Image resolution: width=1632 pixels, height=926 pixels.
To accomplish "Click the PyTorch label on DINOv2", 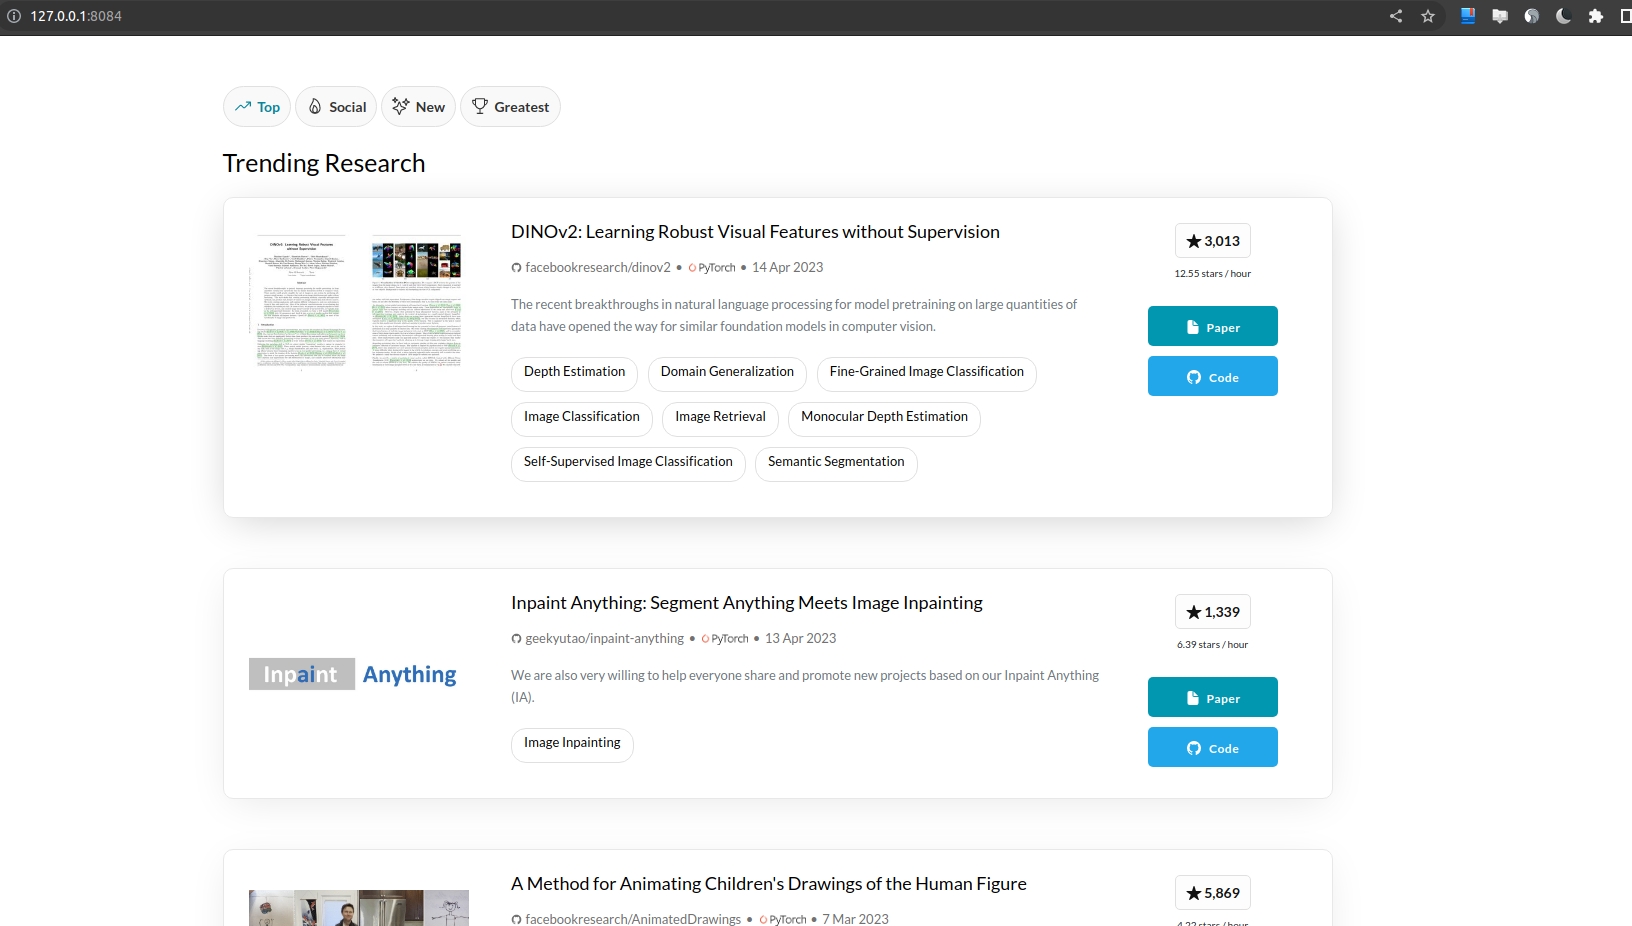I will pos(712,267).
